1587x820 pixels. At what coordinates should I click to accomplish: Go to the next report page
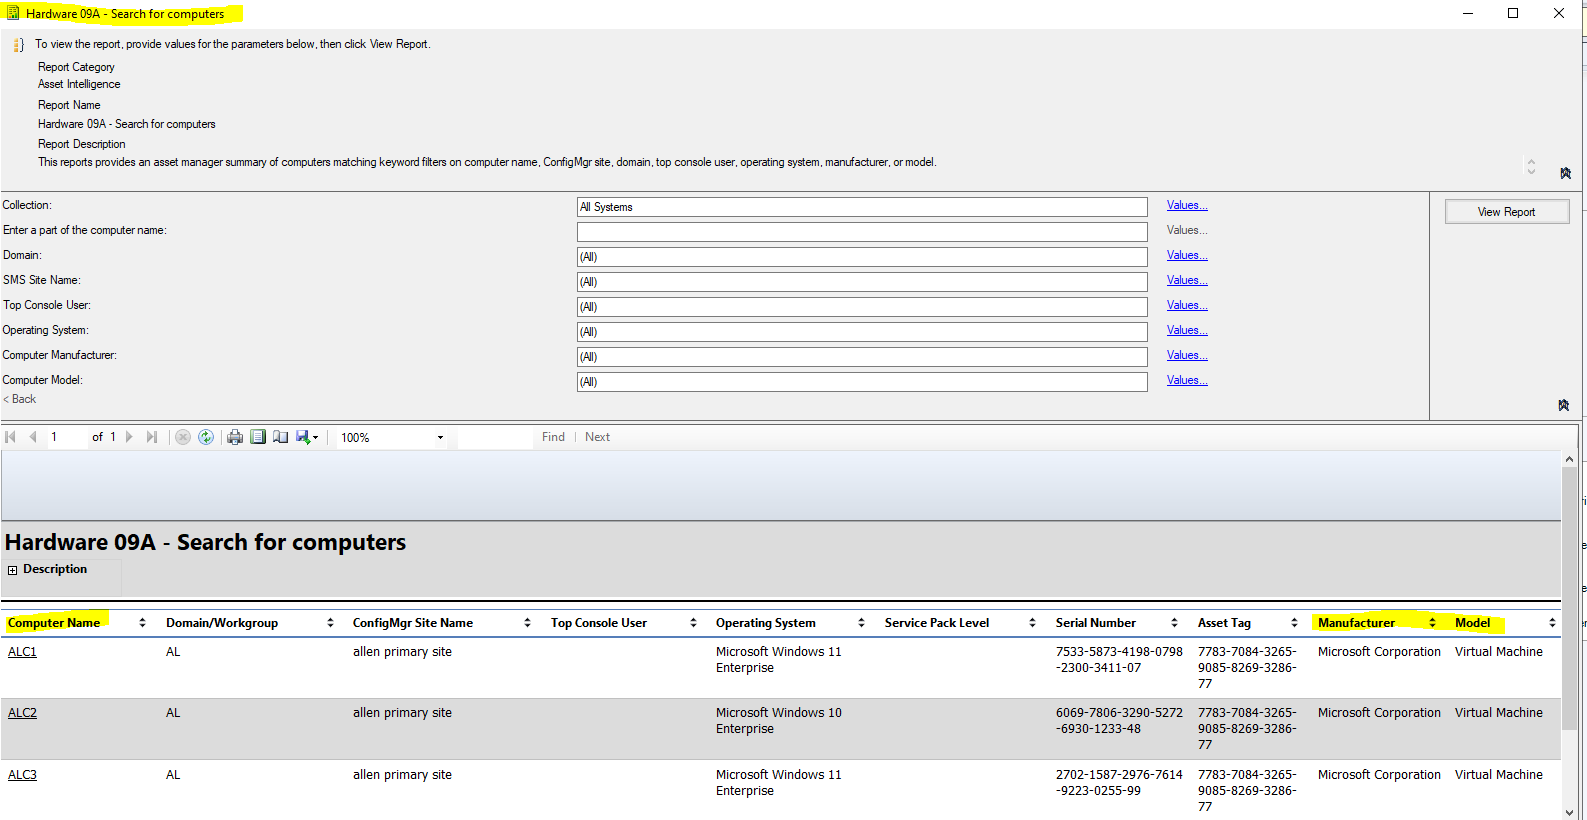click(x=129, y=437)
